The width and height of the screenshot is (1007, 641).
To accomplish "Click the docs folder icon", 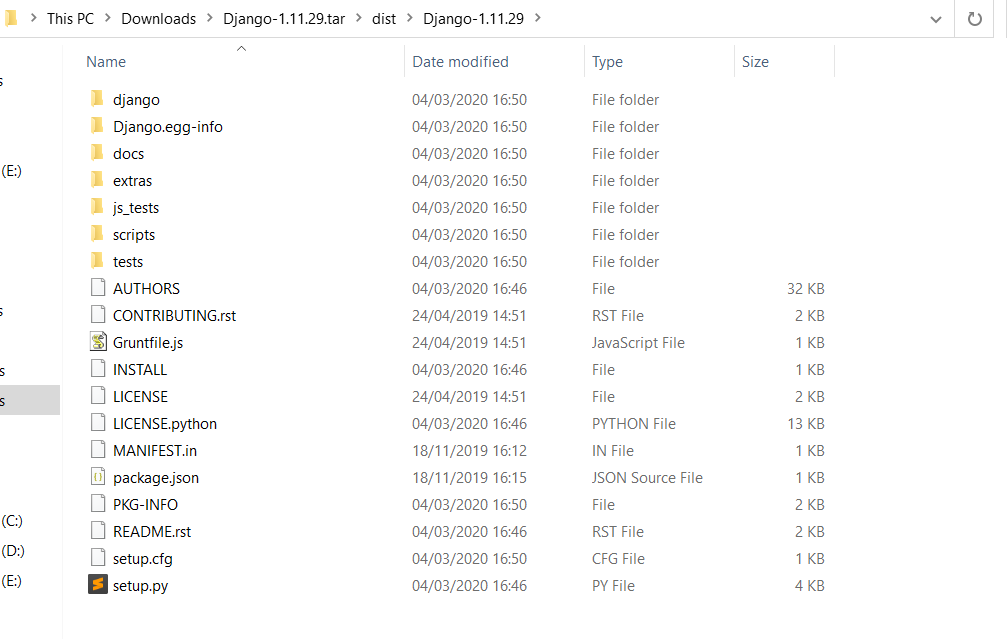I will [97, 153].
